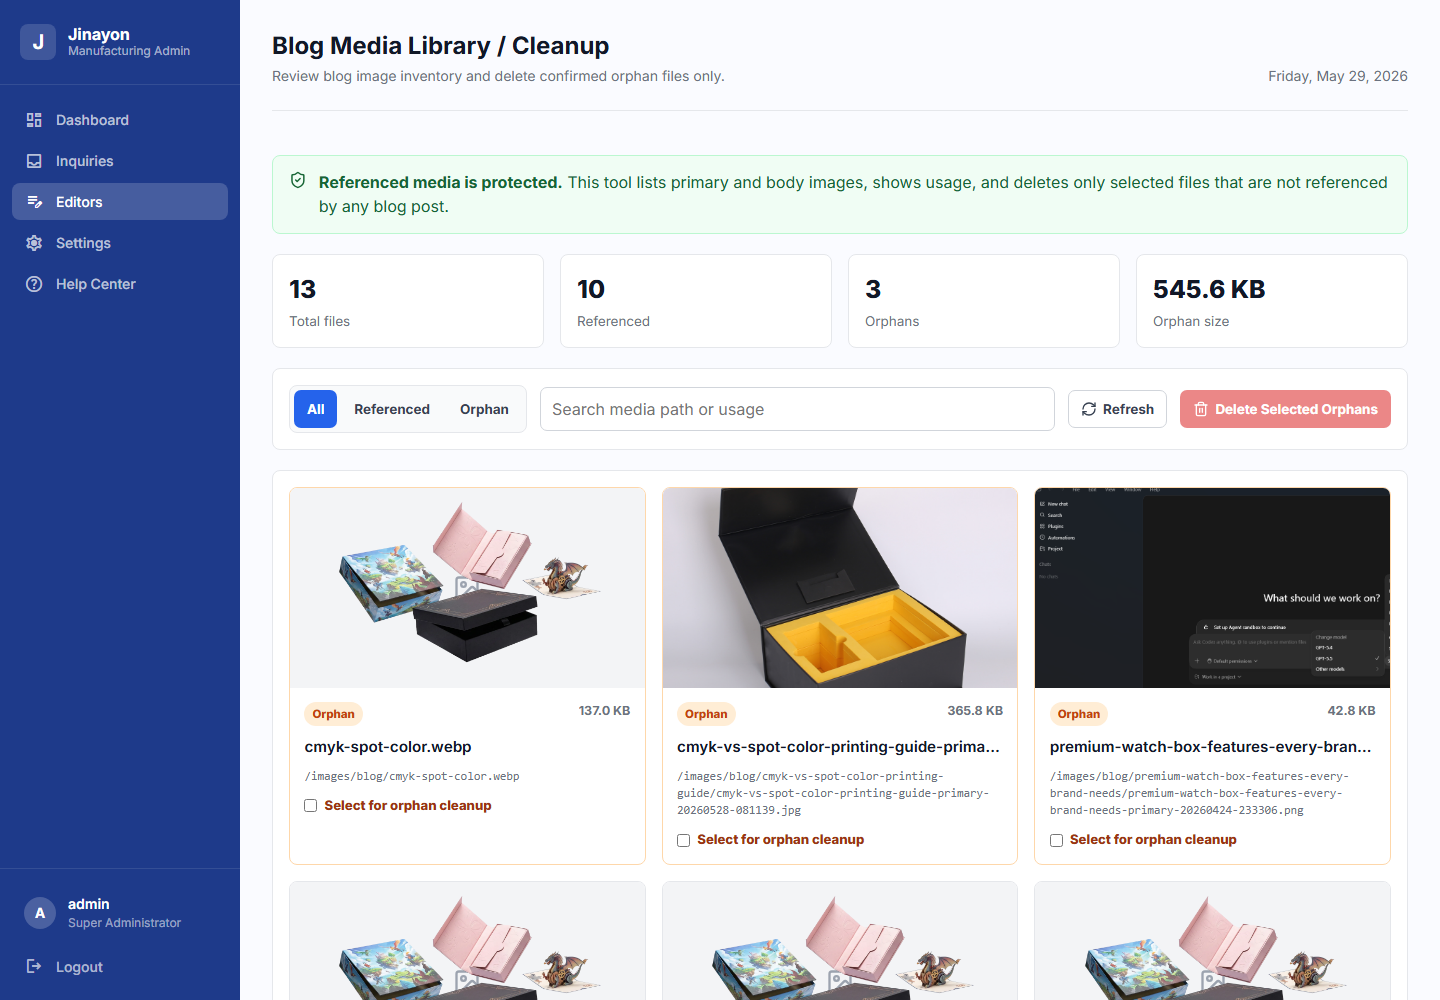Filter by Orphan files
This screenshot has height=1000, width=1440.
[484, 409]
